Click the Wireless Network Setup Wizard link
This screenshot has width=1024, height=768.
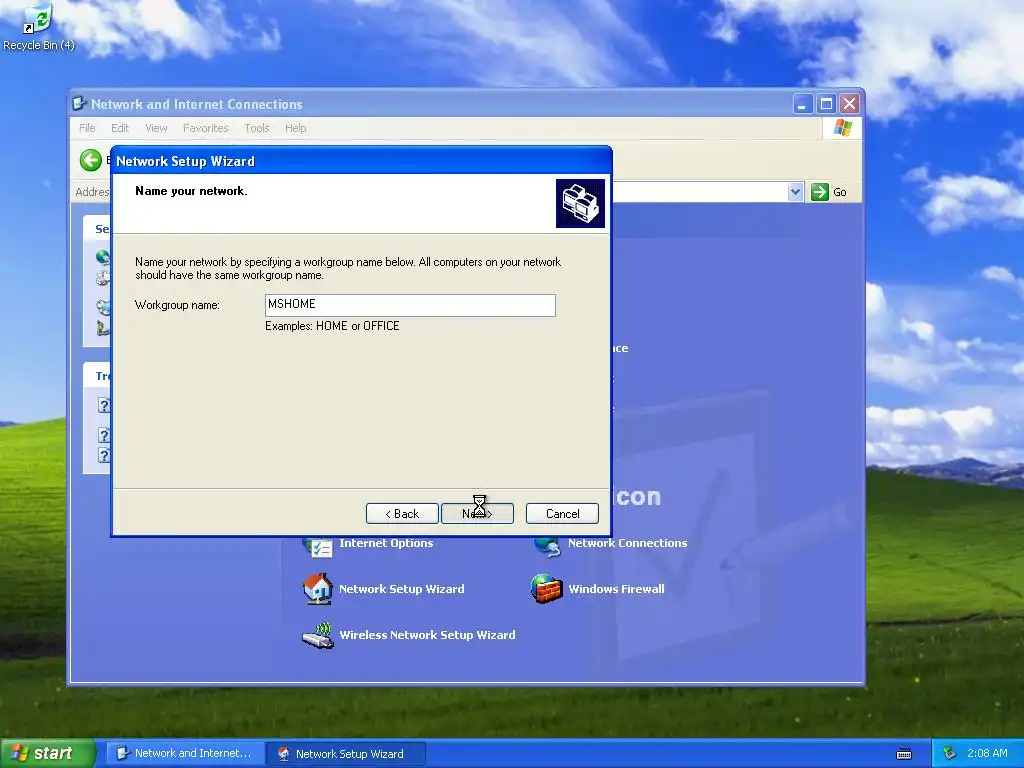[x=427, y=635]
